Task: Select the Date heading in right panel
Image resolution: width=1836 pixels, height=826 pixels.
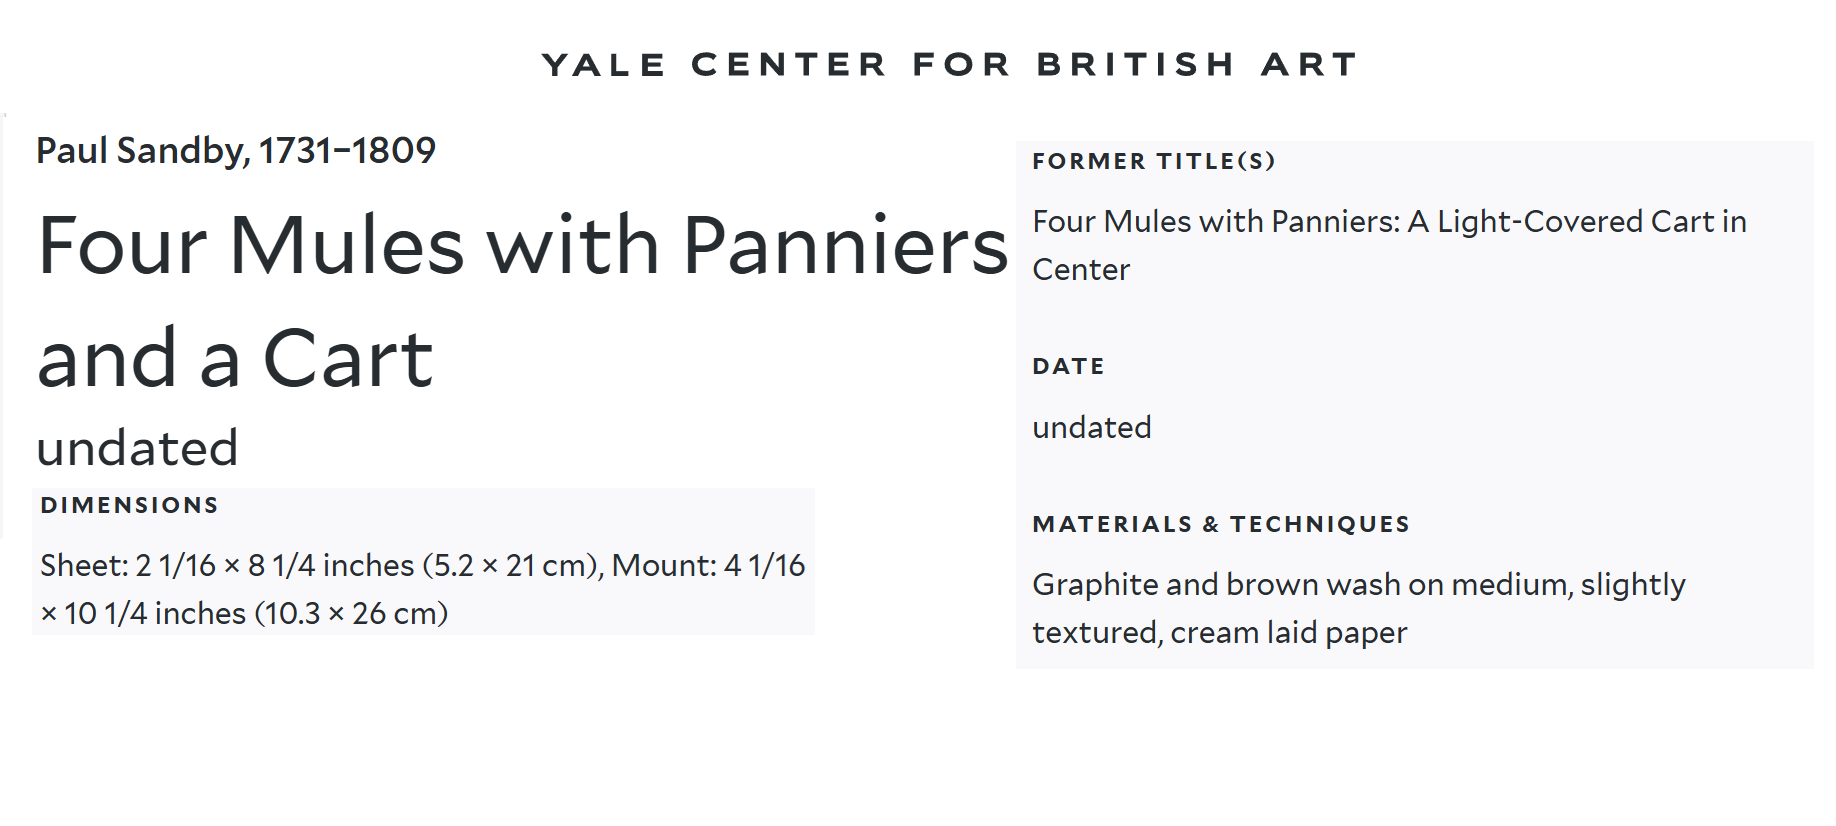Action: click(1069, 366)
